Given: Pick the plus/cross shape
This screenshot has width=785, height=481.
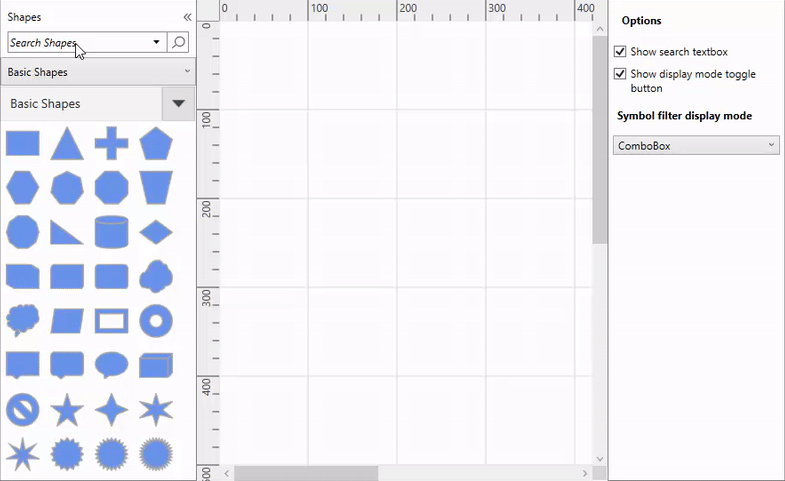Looking at the screenshot, I should pos(111,144).
